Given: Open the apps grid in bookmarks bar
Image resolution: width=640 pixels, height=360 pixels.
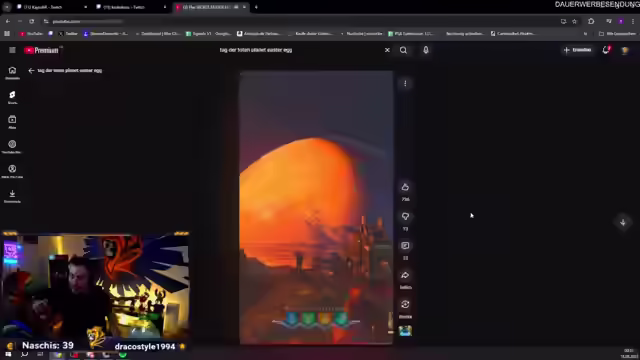Looking at the screenshot, I should [7, 33].
